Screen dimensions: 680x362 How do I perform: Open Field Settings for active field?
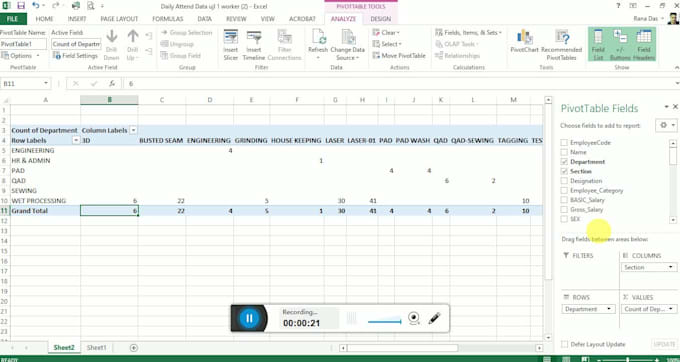tap(75, 55)
